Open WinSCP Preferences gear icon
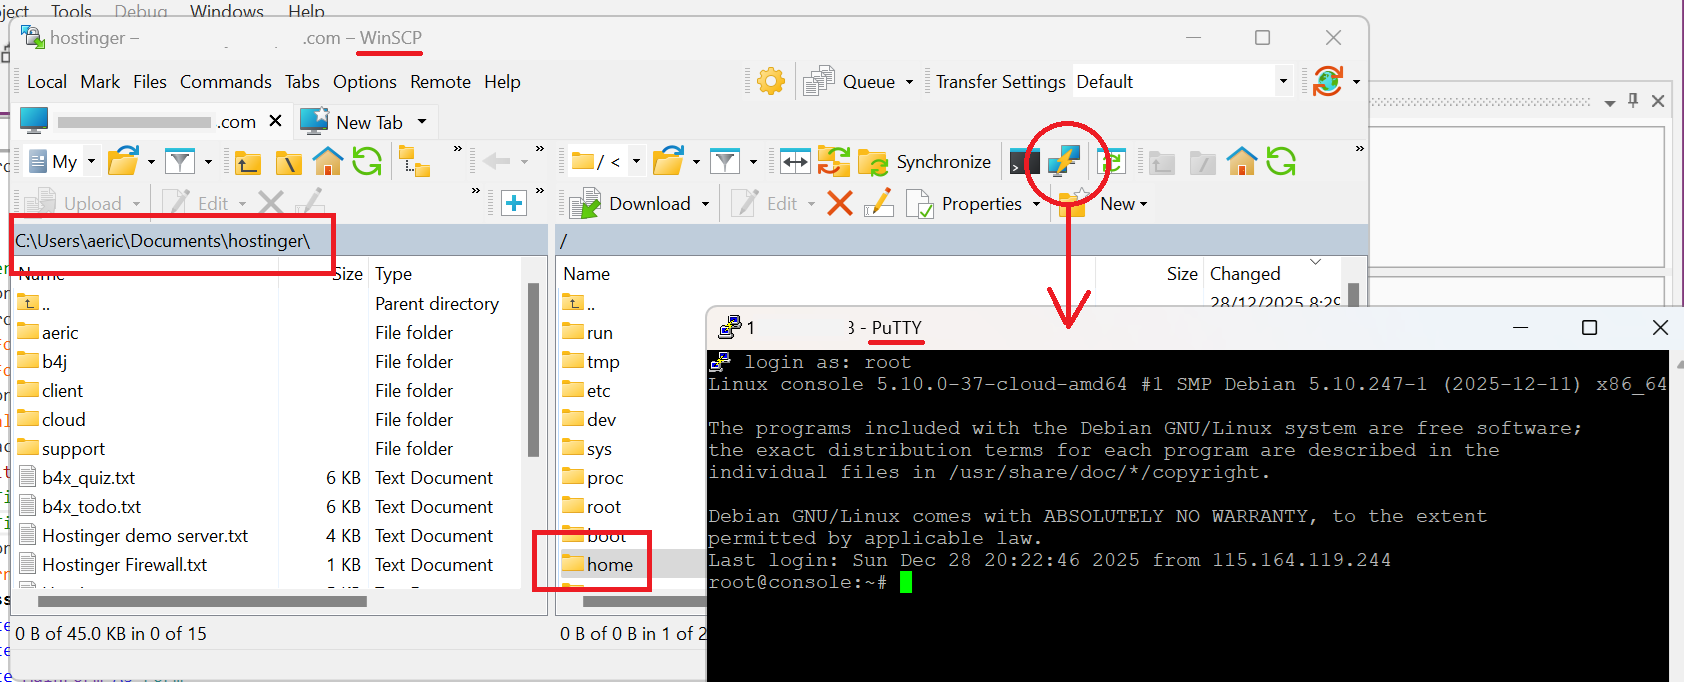The width and height of the screenshot is (1684, 682). (771, 81)
